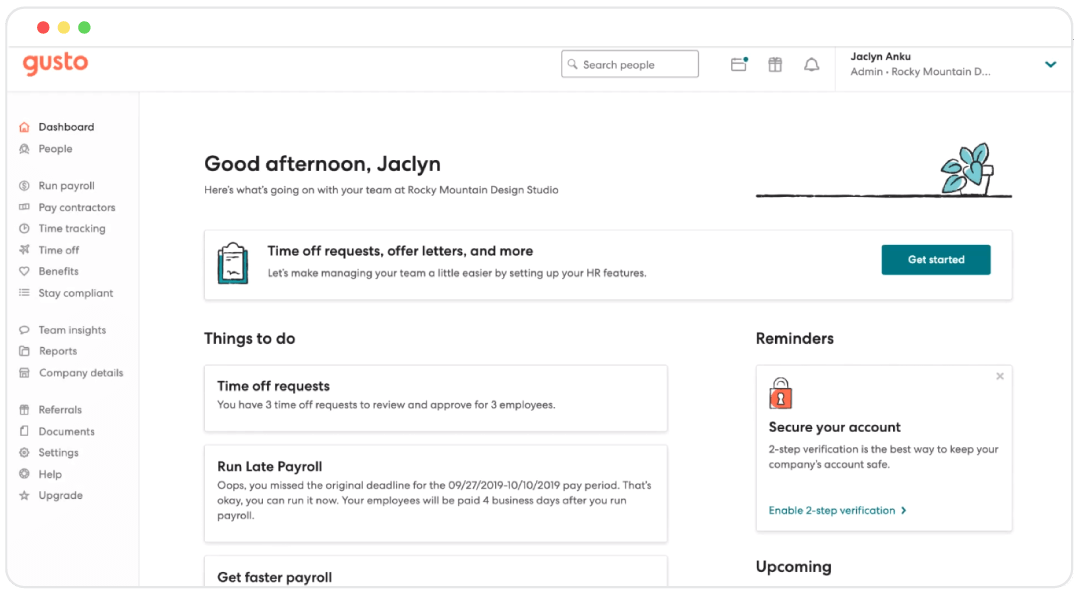Image resolution: width=1080 pixels, height=596 pixels.
Task: Select the Stay compliant checklist icon
Action: tap(22, 292)
